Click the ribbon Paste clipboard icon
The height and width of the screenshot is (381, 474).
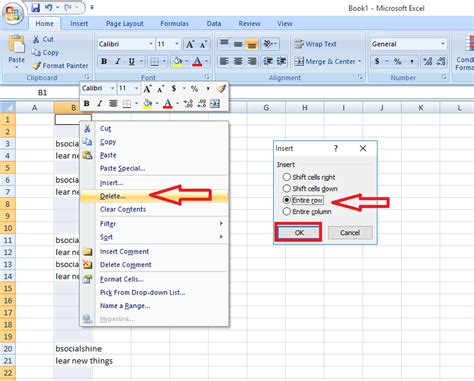16,45
